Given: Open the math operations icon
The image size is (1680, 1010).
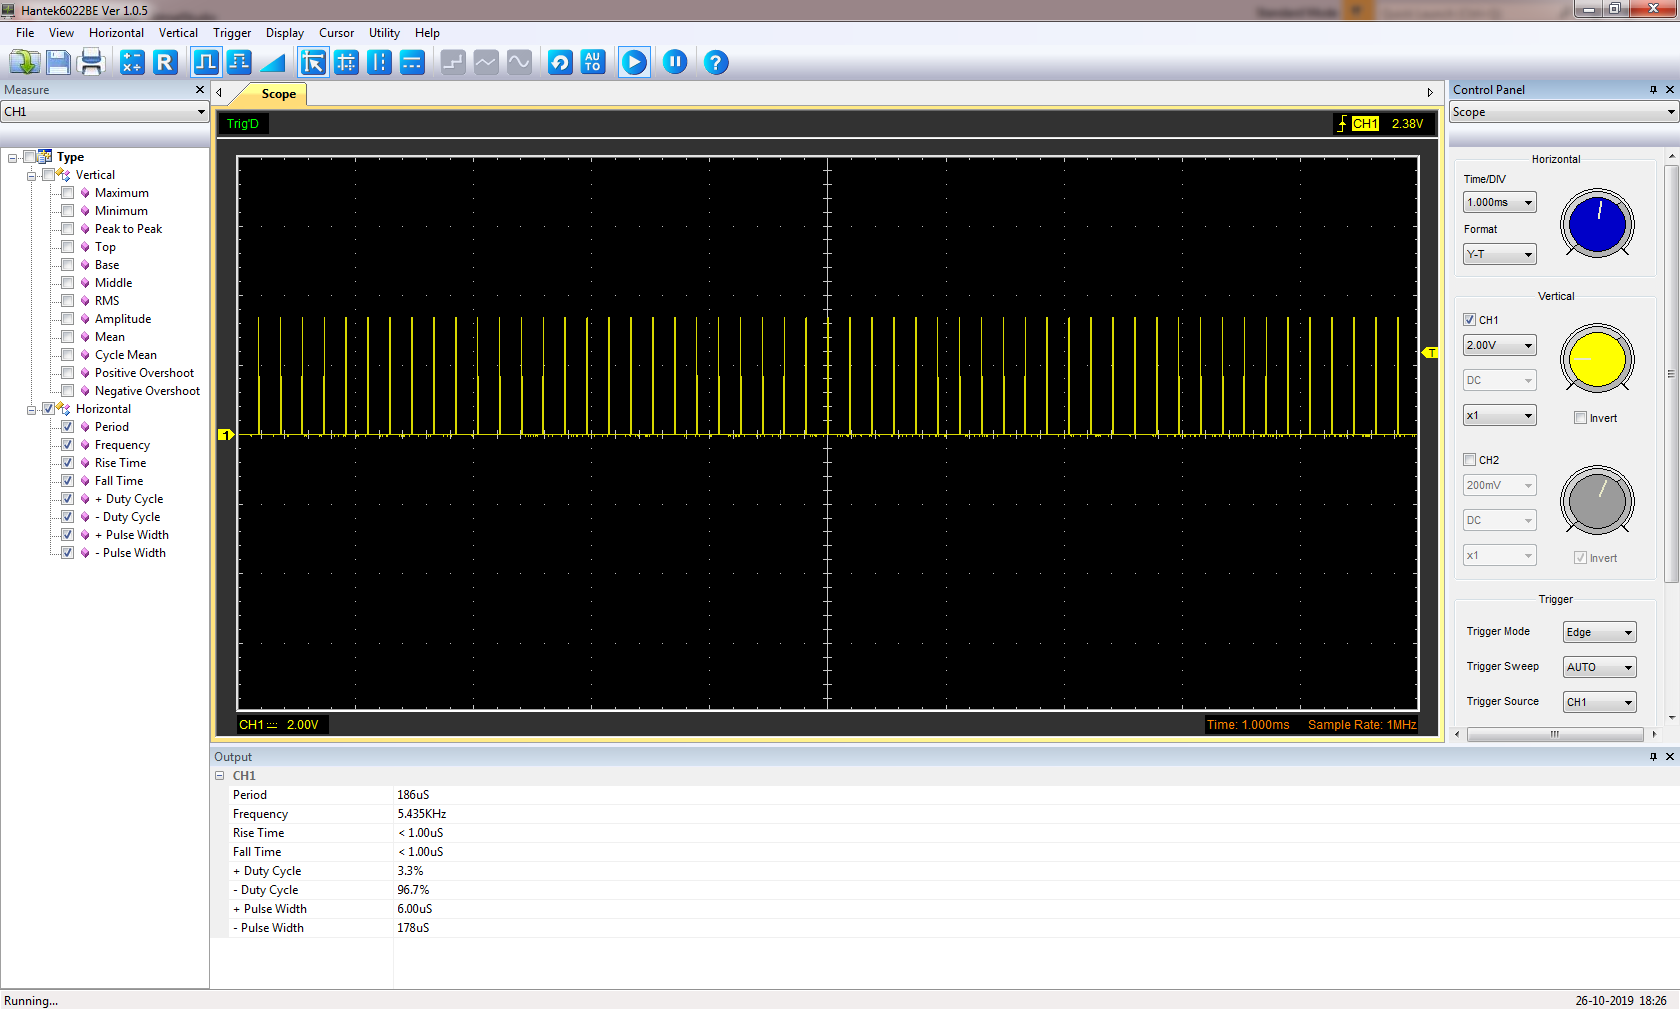Looking at the screenshot, I should point(132,62).
